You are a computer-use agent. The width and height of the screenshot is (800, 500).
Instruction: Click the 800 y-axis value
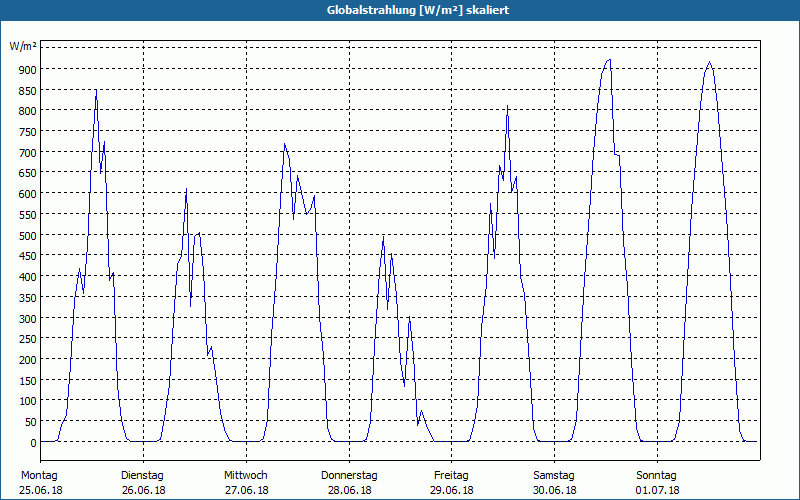tap(28, 111)
